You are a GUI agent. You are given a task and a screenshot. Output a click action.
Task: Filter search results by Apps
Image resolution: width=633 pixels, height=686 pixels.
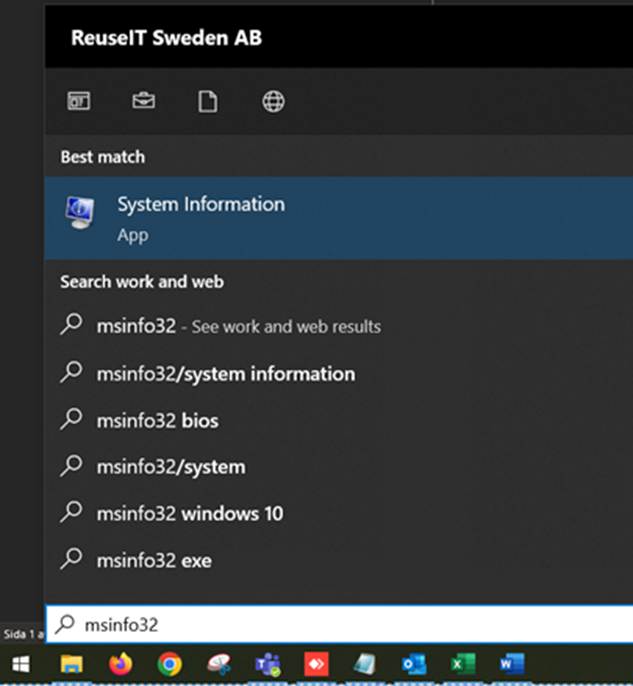(79, 101)
